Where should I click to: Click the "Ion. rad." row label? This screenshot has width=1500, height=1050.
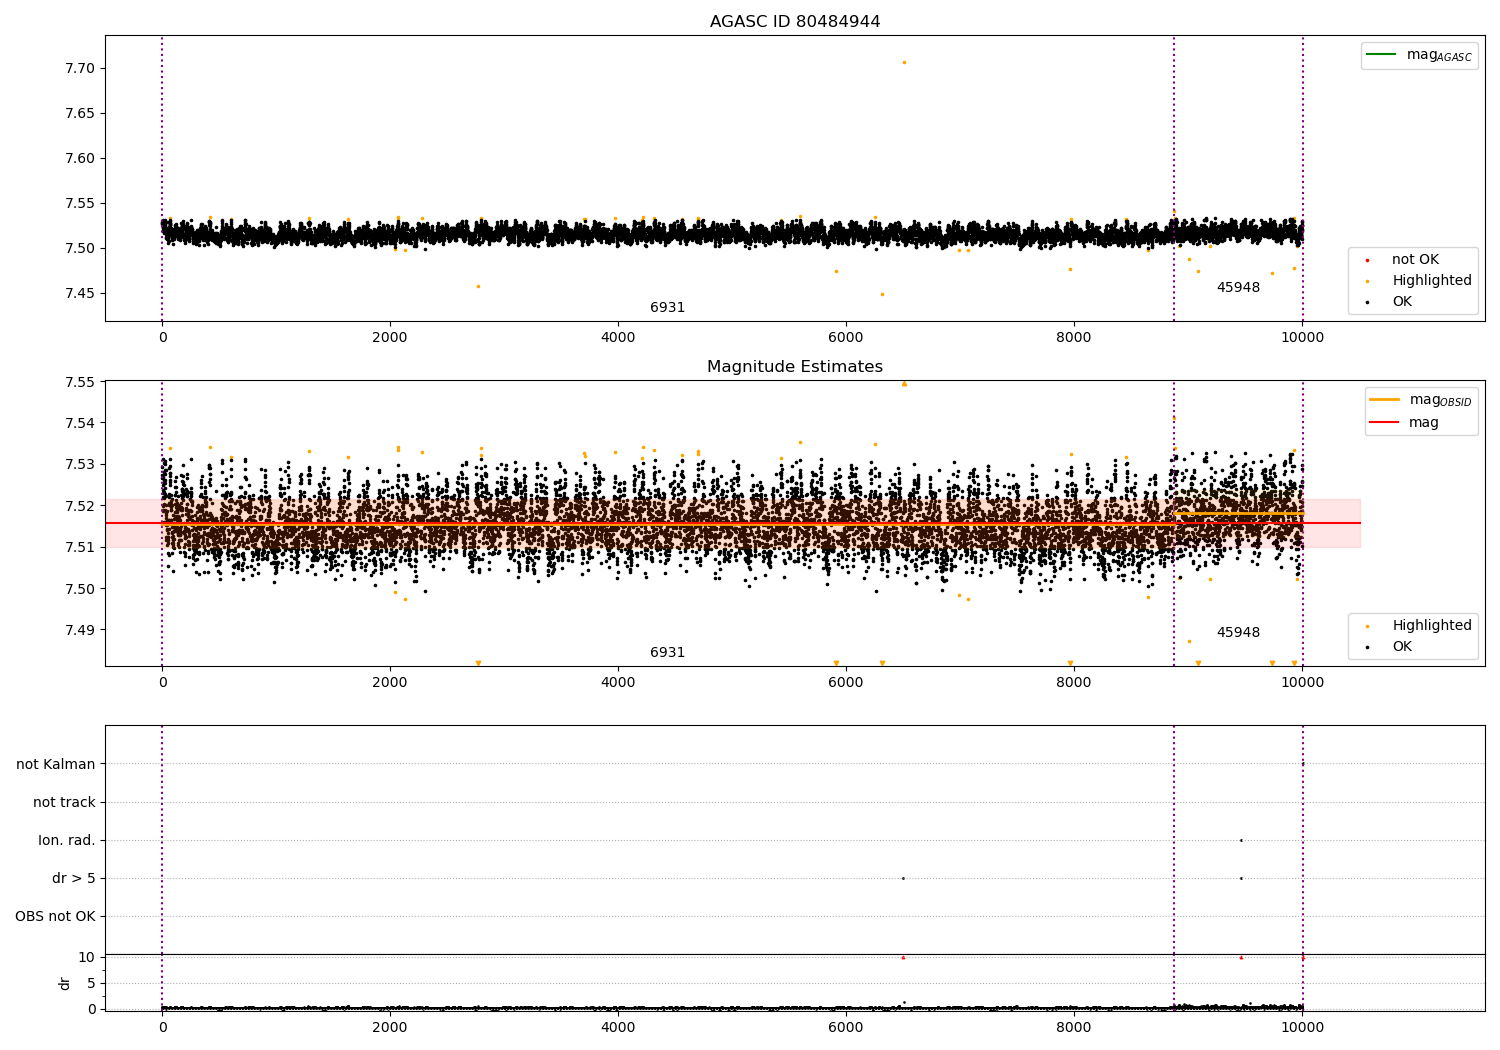coord(67,841)
